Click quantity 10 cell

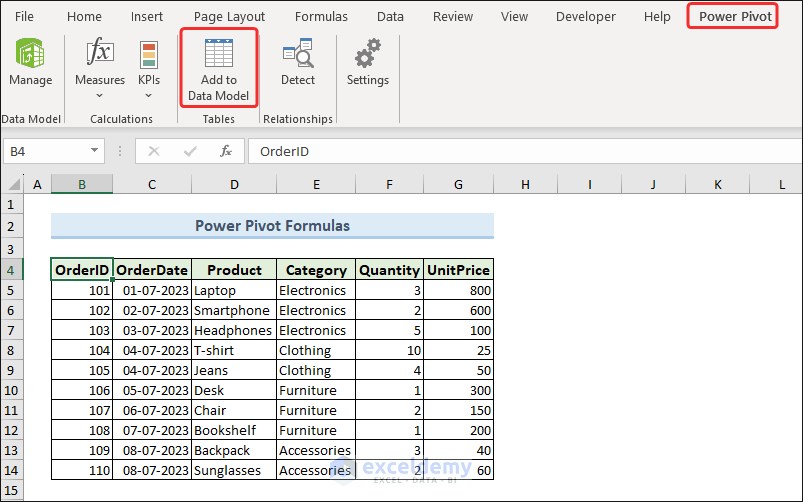point(390,350)
